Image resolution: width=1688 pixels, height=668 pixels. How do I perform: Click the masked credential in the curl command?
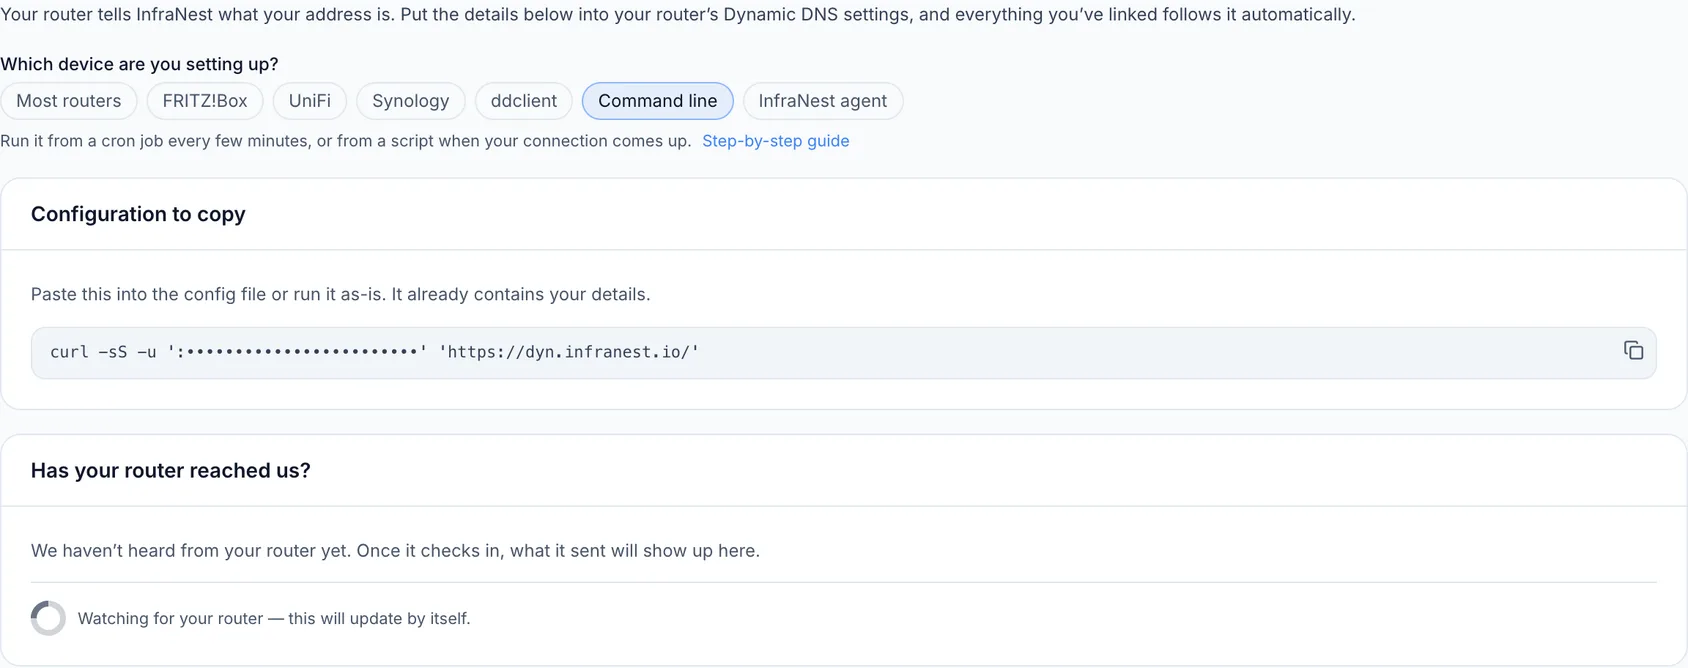click(x=302, y=352)
